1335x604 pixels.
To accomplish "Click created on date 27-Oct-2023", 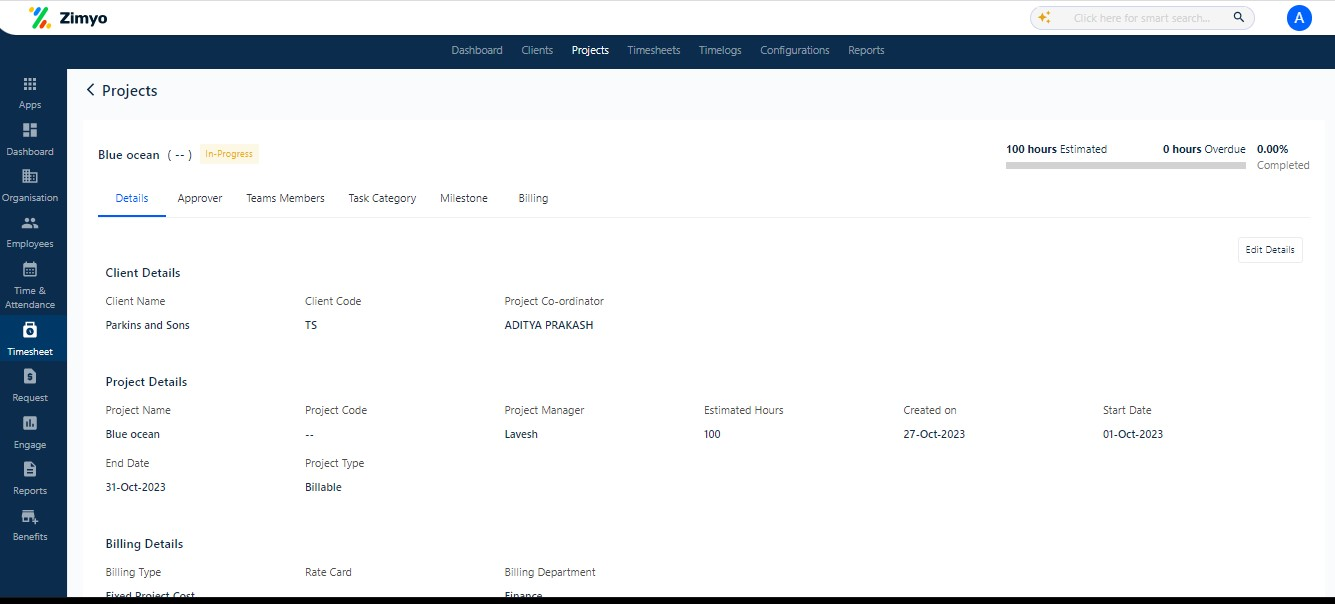I will [x=934, y=434].
